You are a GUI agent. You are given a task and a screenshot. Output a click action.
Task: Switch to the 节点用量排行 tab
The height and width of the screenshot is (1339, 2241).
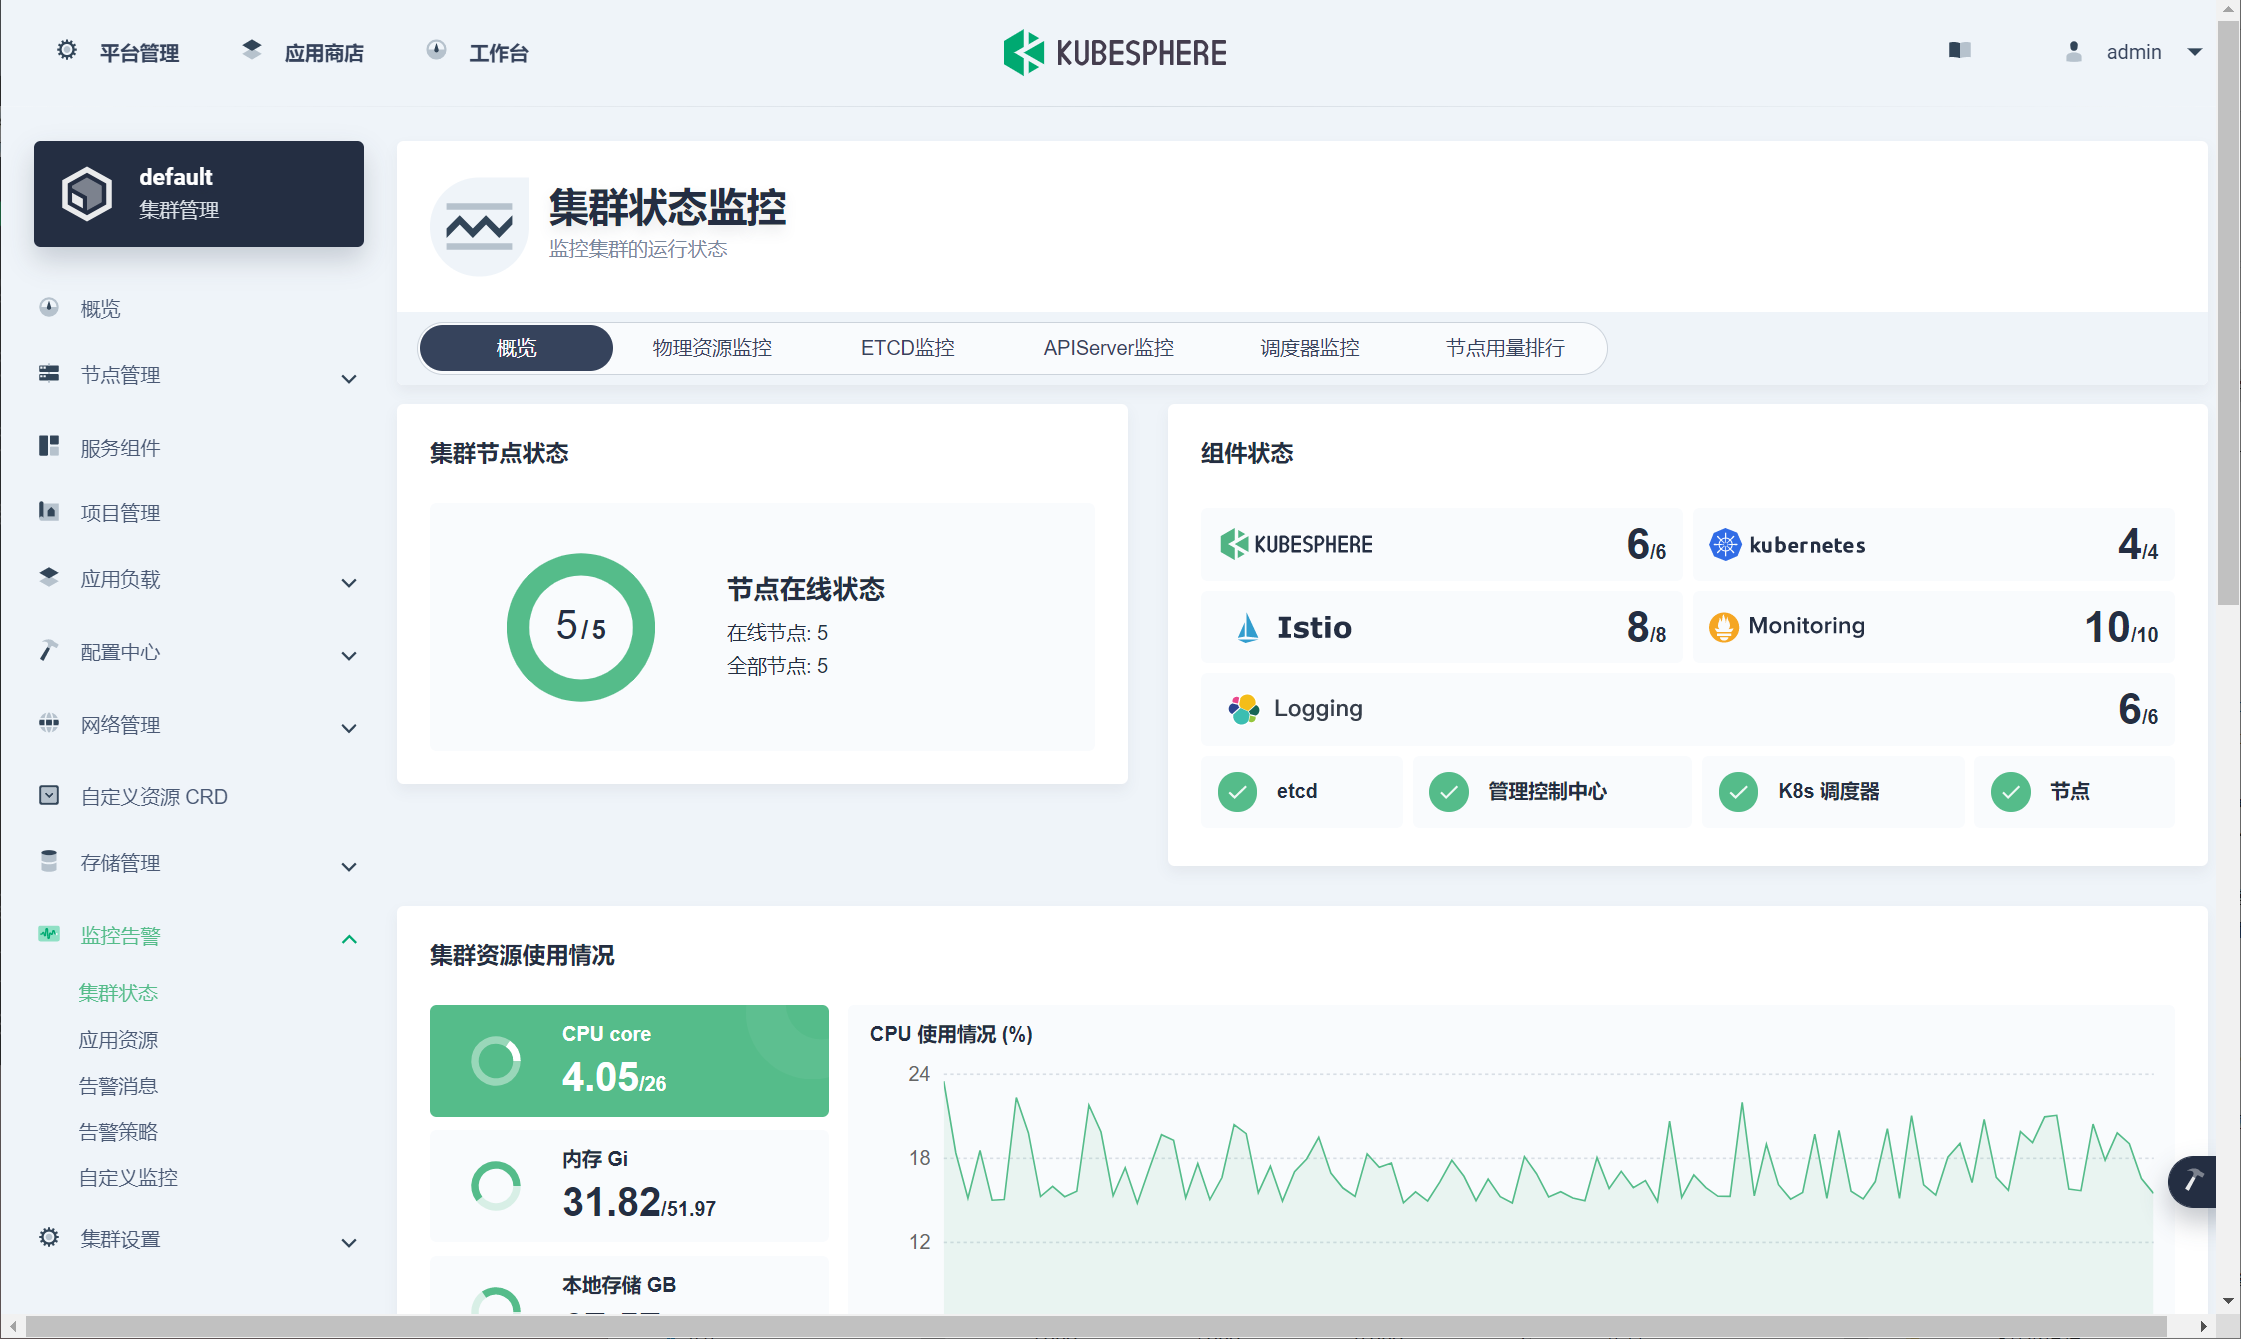[x=1505, y=348]
